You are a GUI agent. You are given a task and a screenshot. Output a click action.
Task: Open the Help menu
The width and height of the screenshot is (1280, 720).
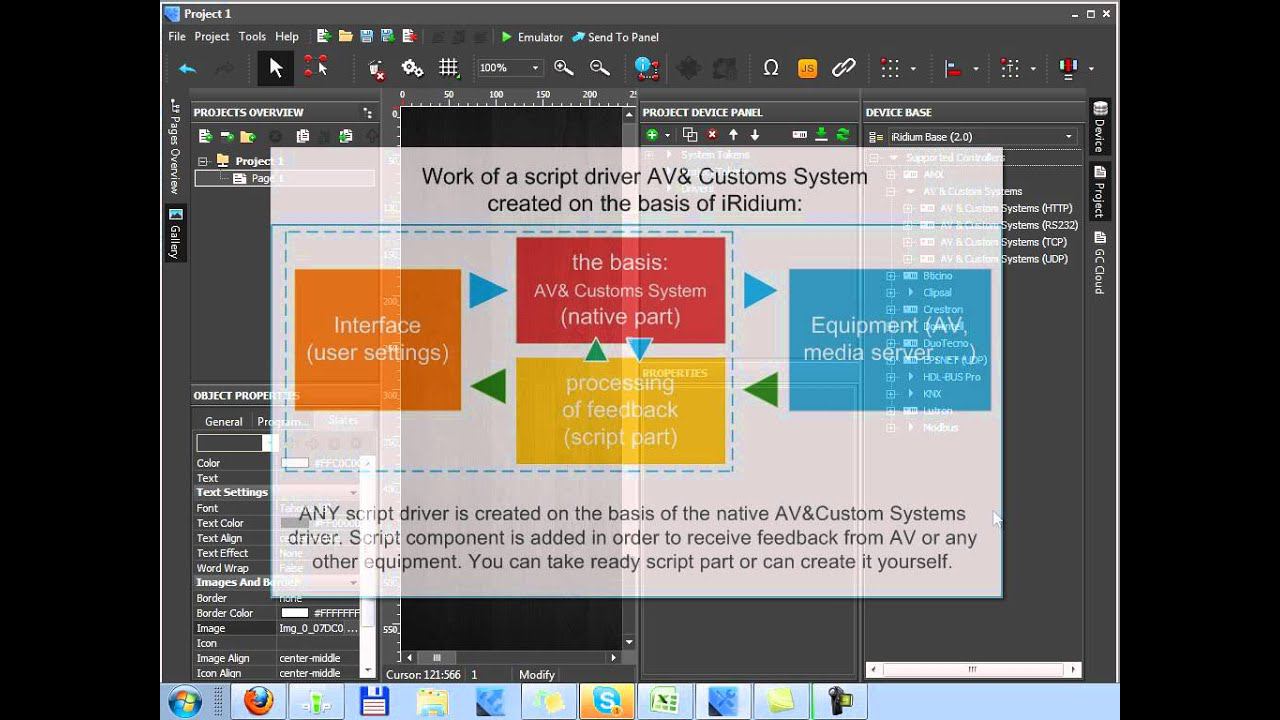[x=287, y=37]
